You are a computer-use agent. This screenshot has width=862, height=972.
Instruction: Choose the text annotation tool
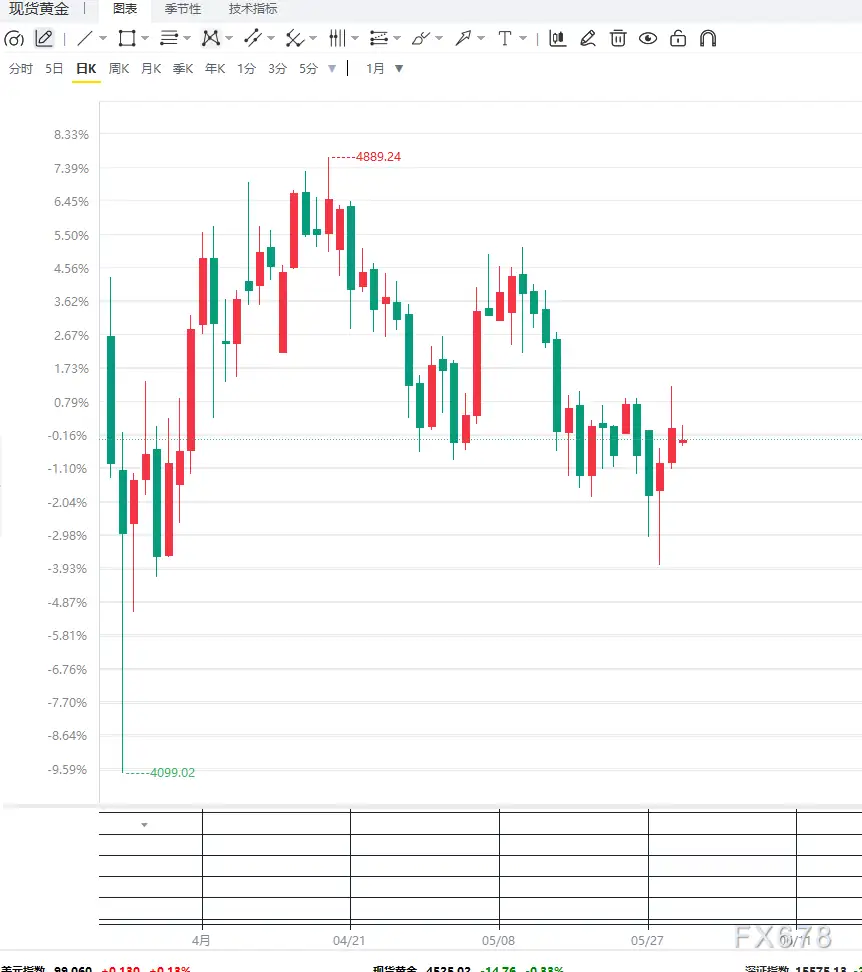[505, 38]
